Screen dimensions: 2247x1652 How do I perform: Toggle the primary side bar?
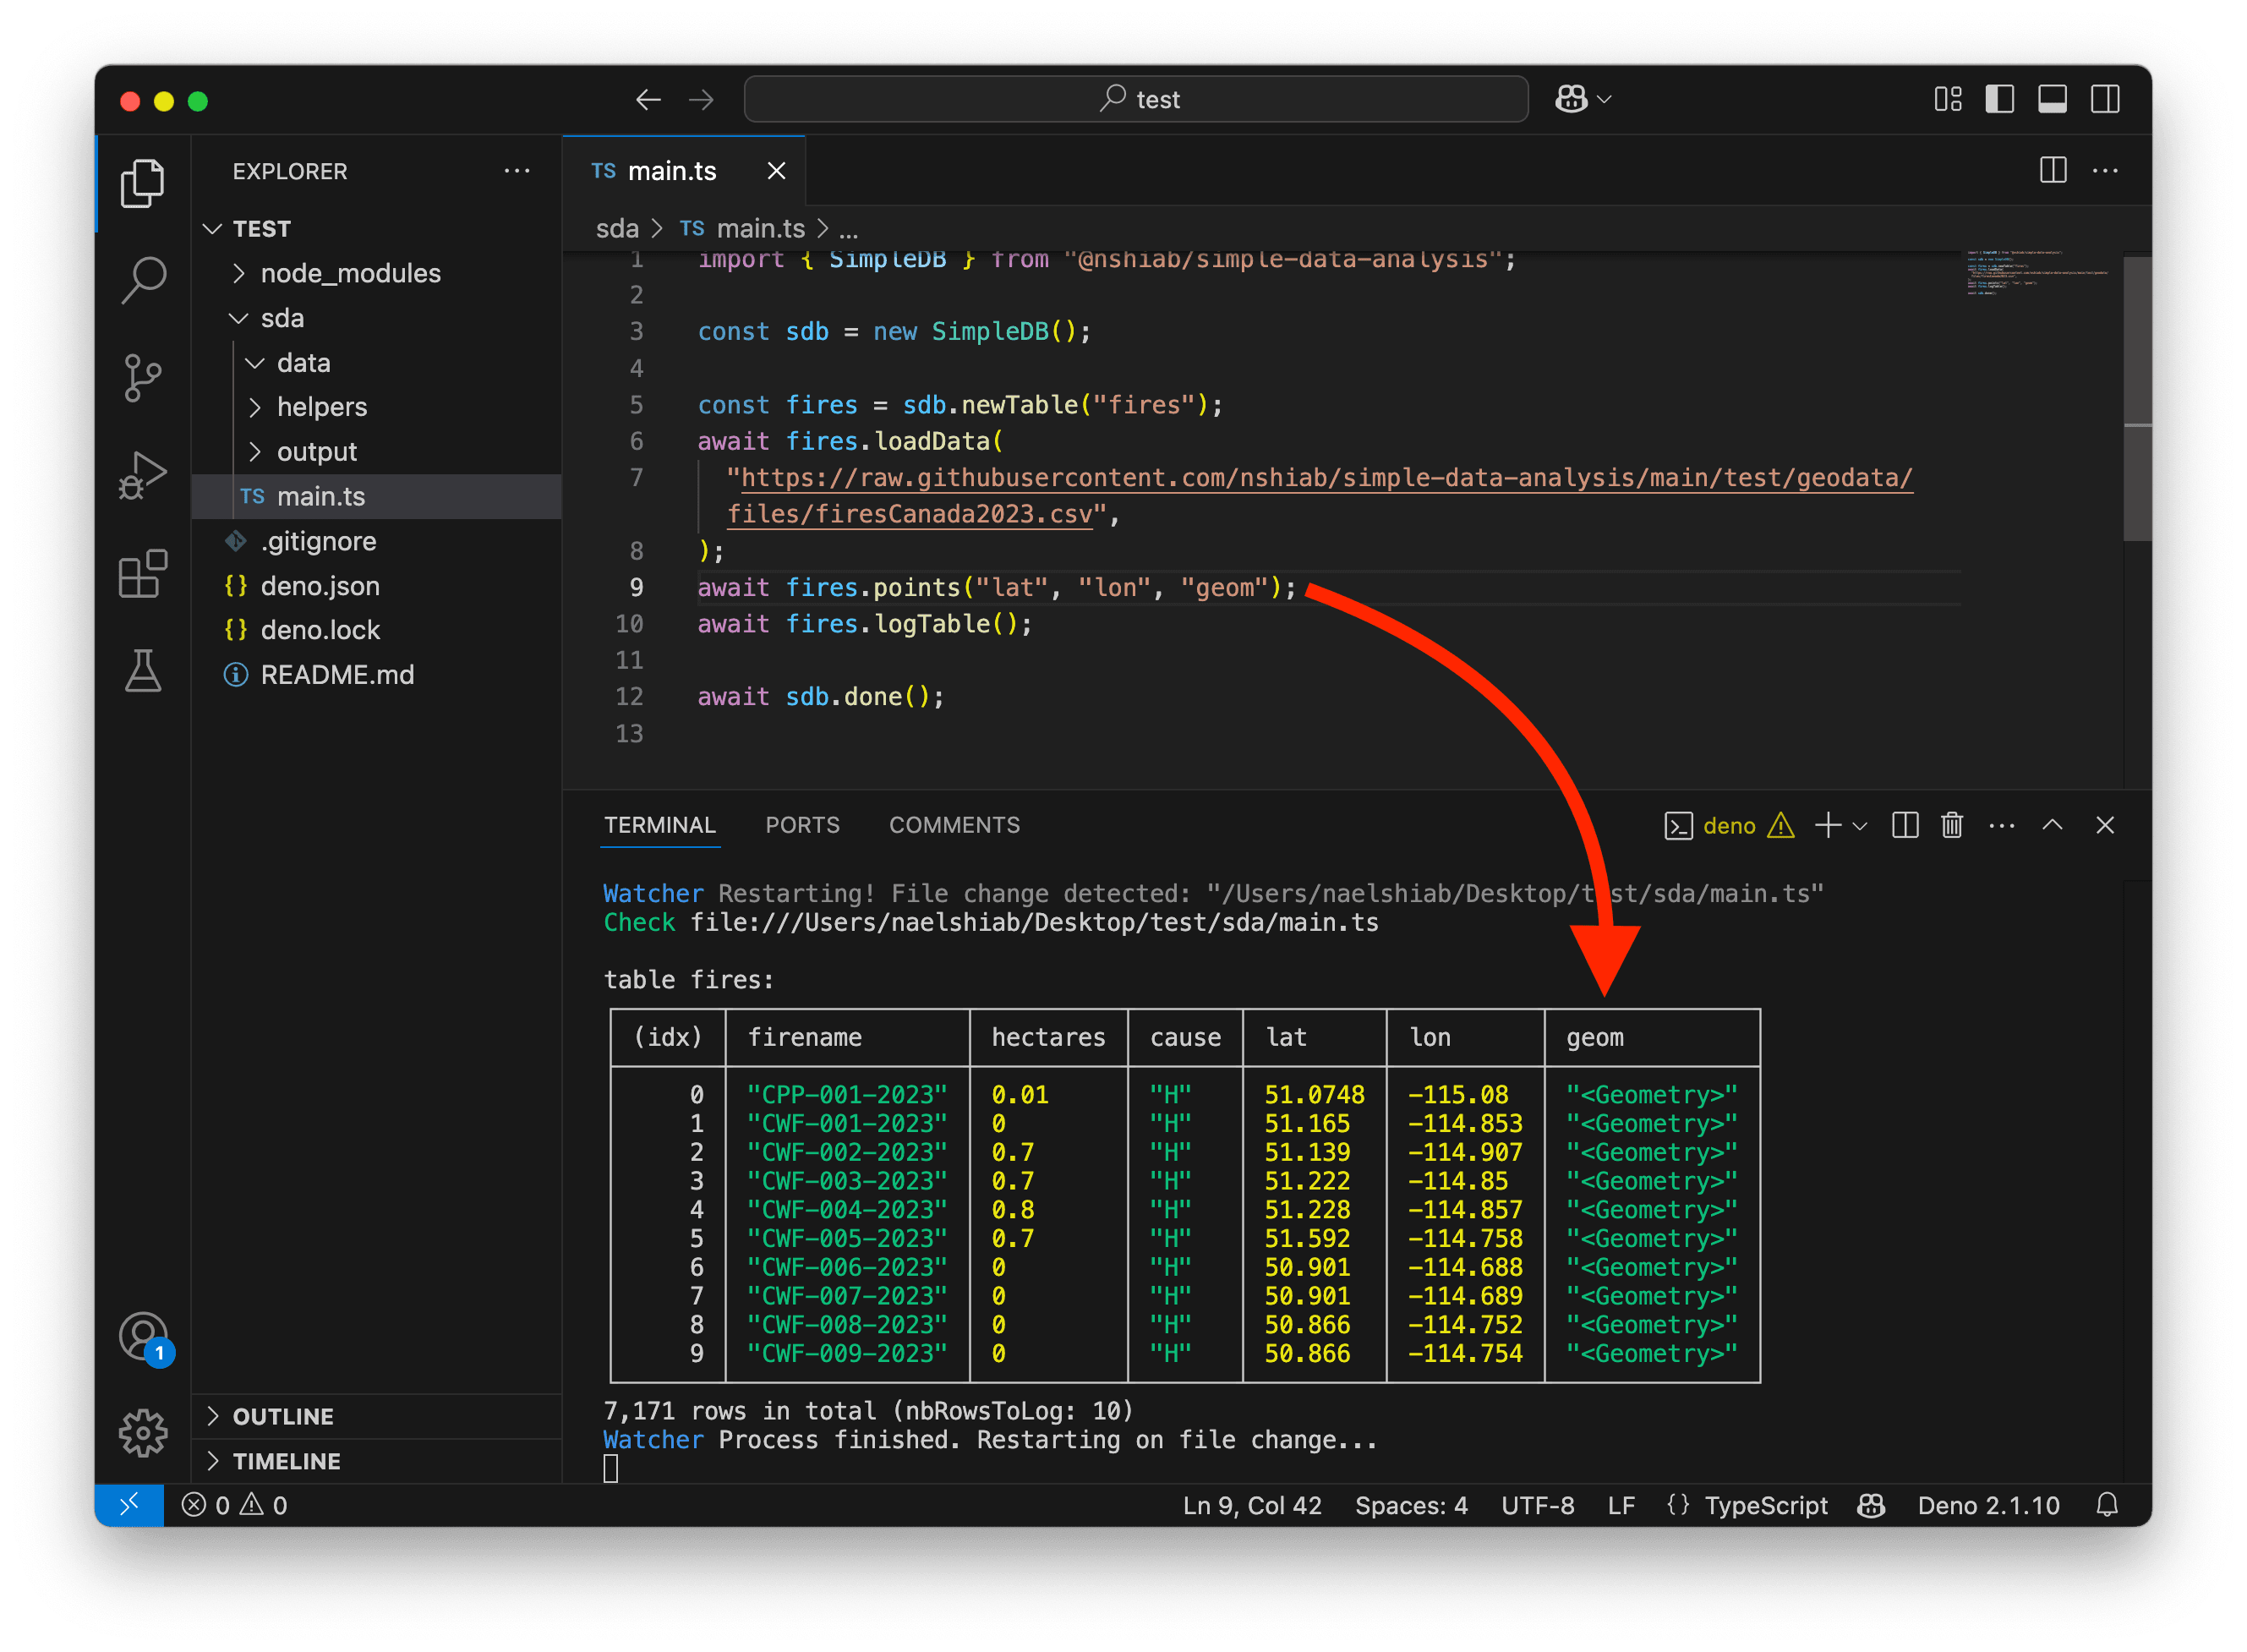(x=2000, y=99)
